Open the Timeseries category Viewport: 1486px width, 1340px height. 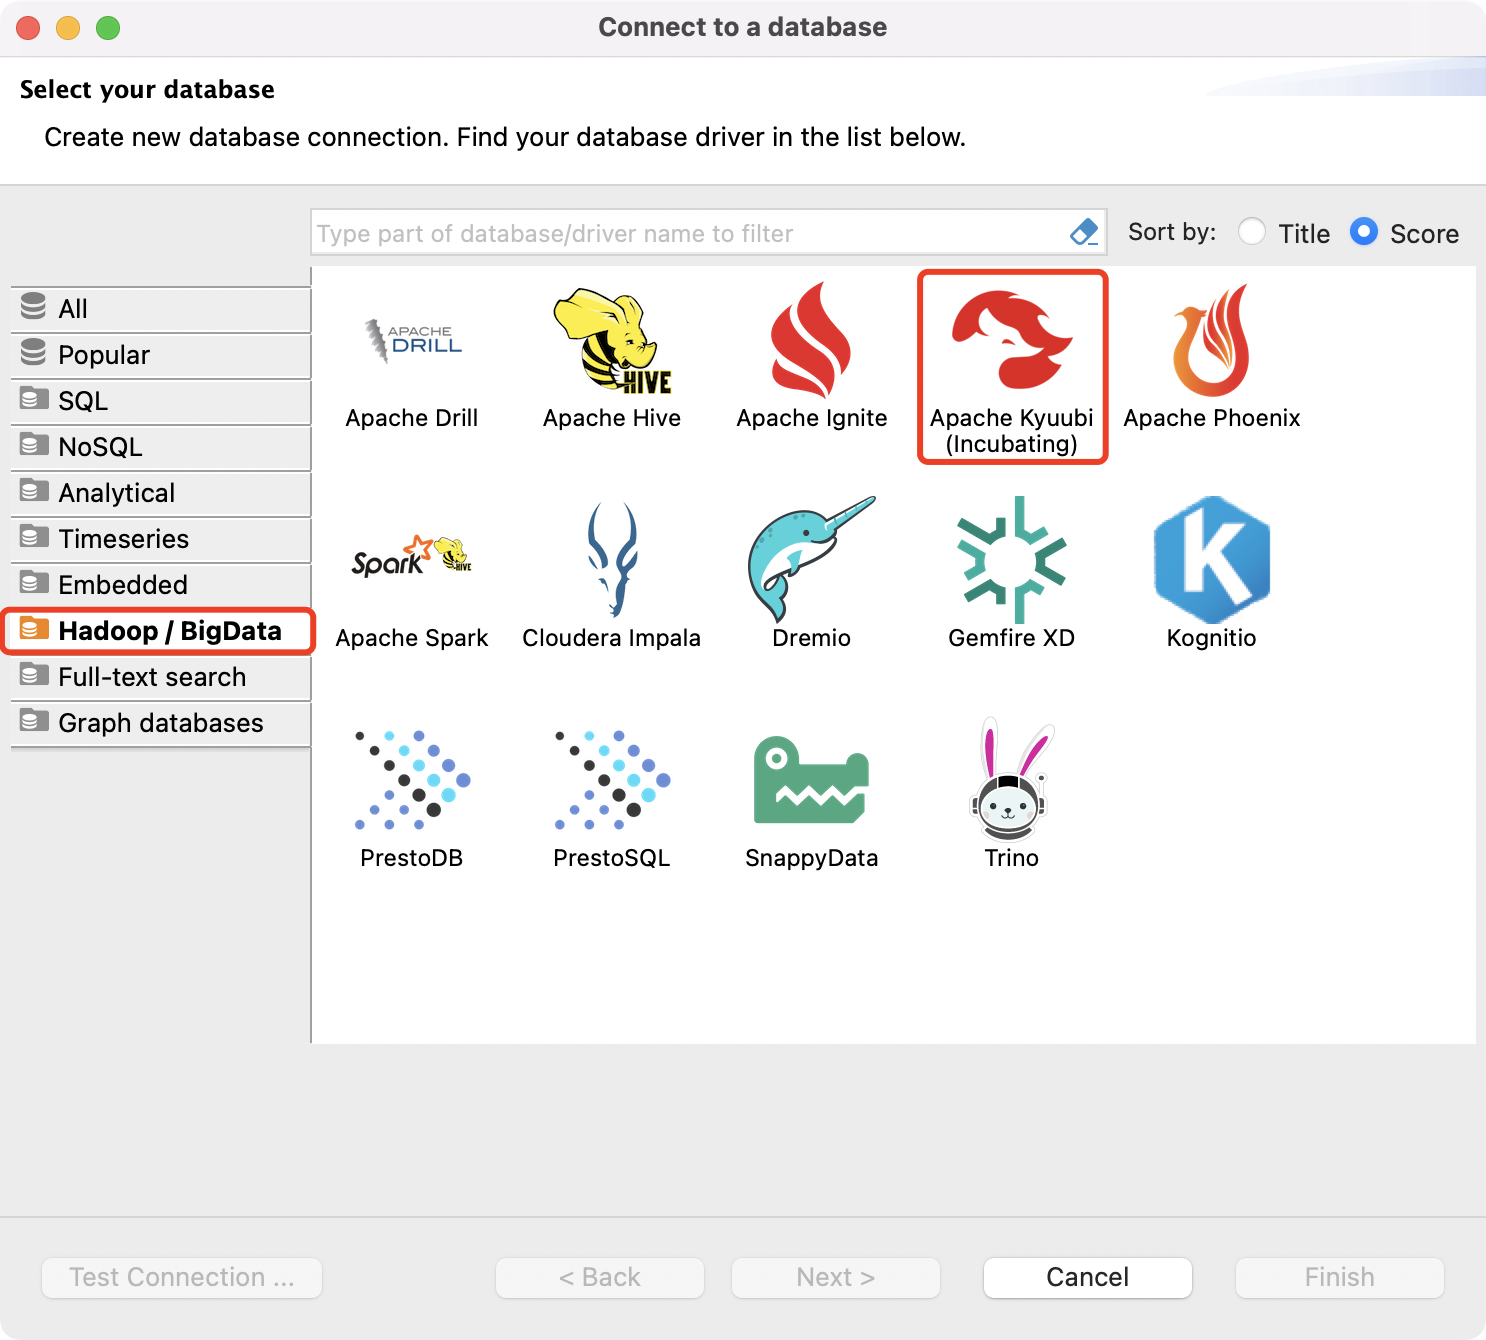(161, 539)
